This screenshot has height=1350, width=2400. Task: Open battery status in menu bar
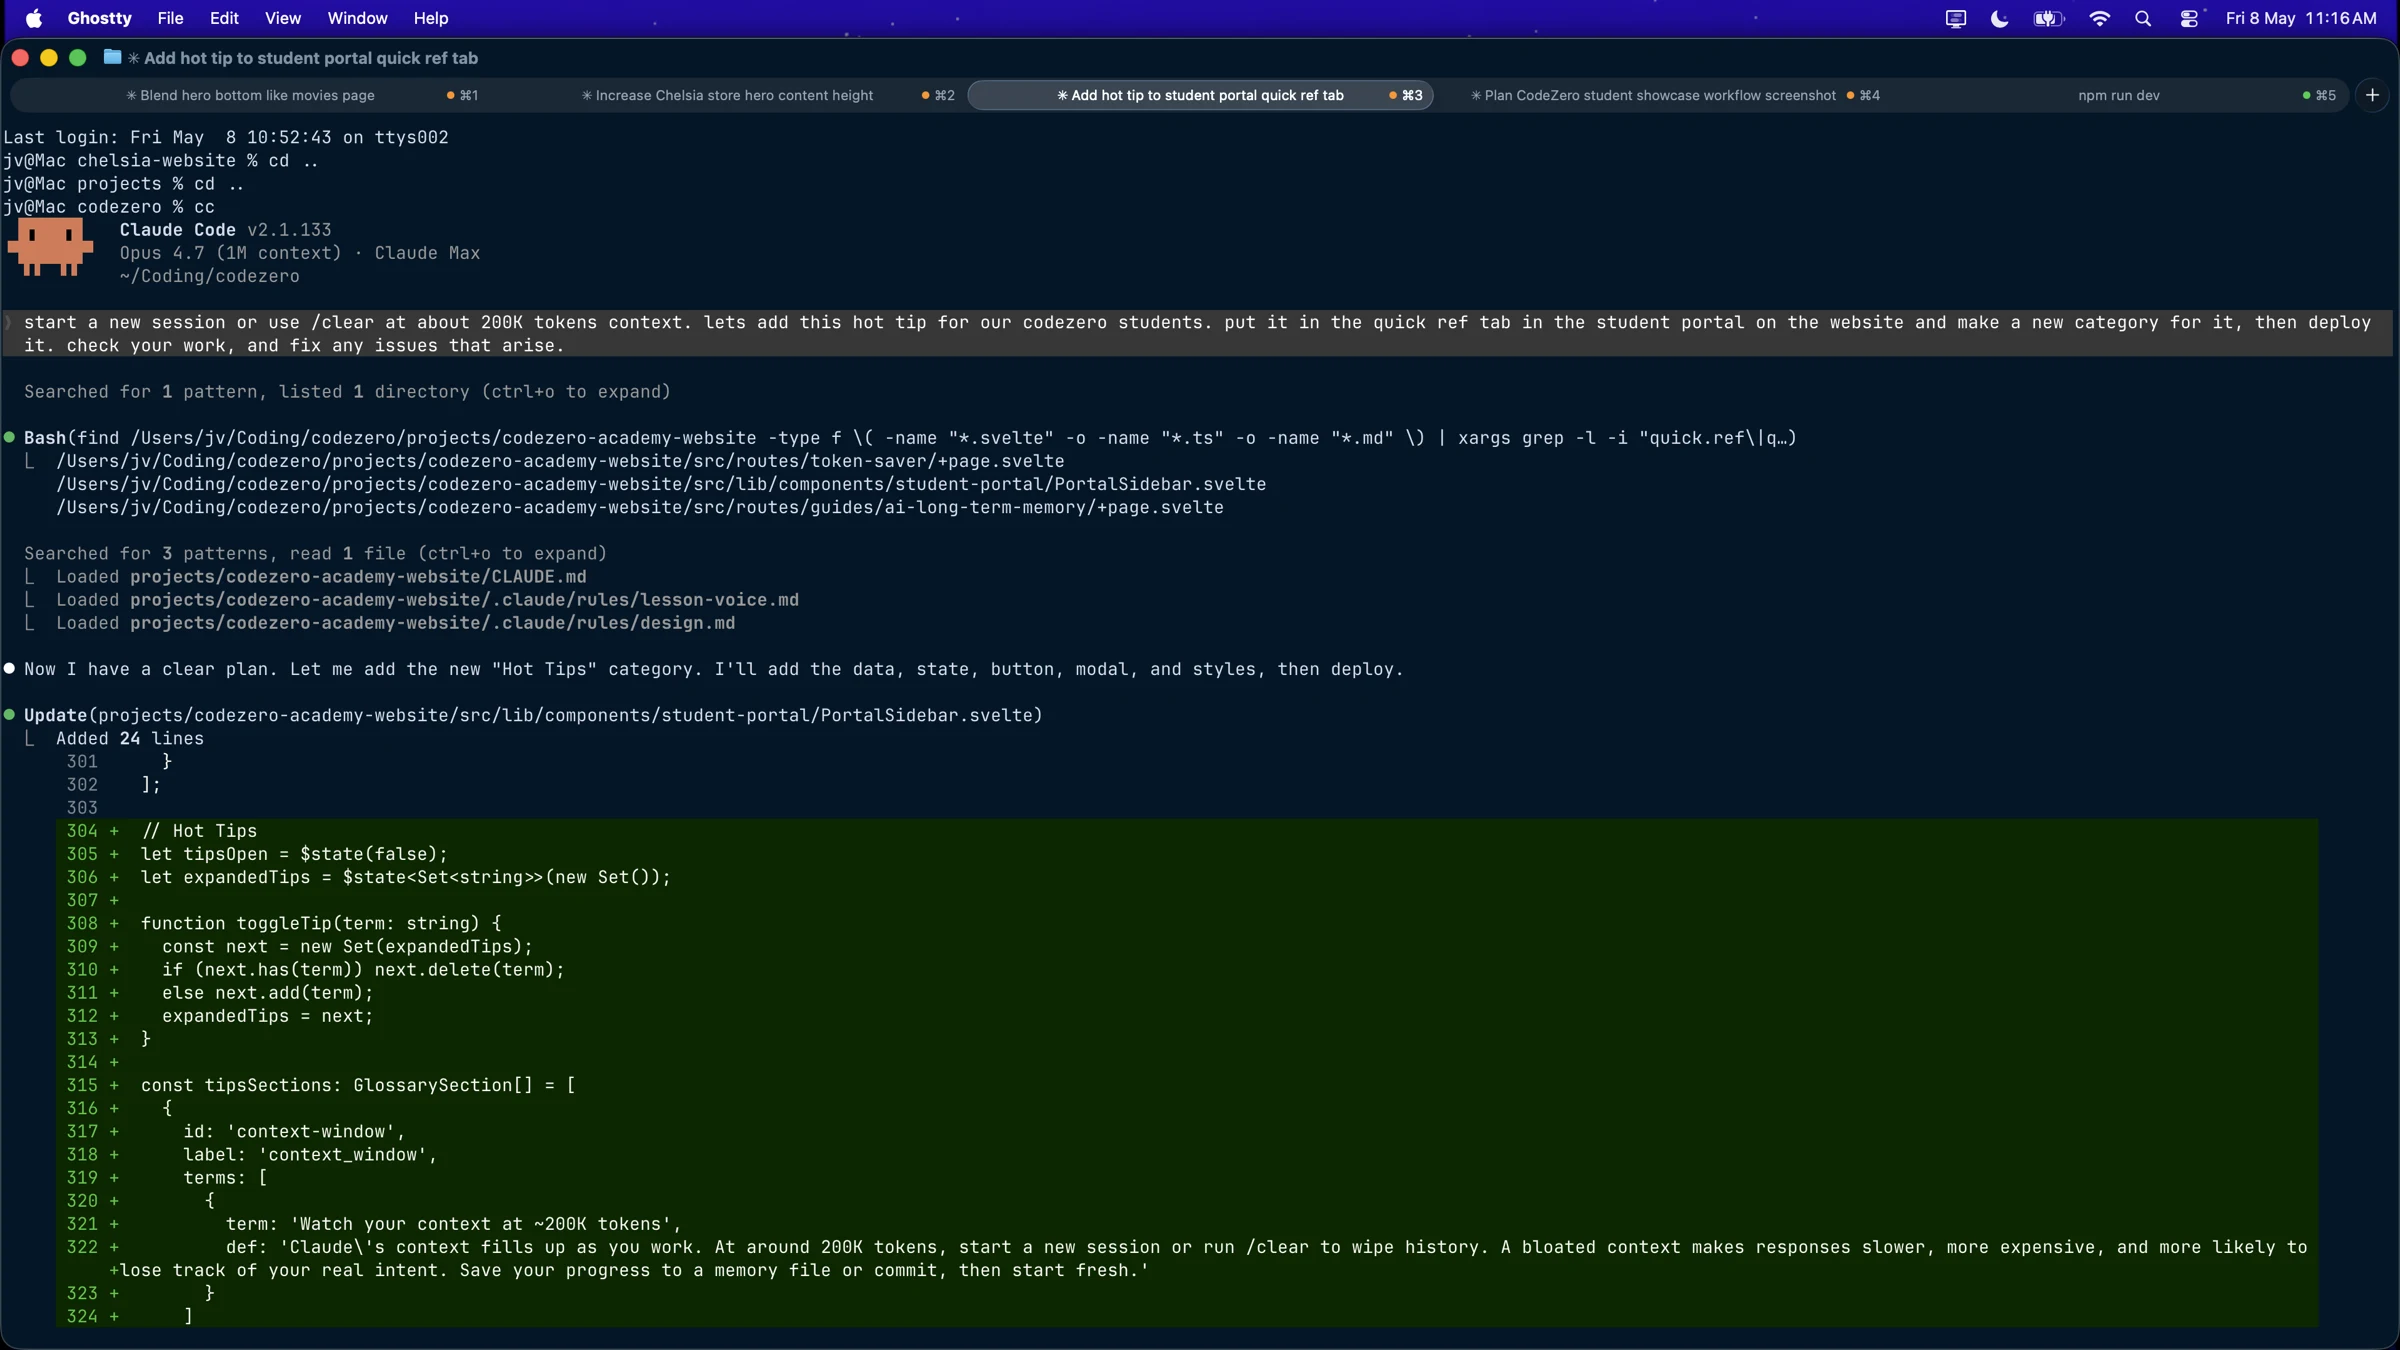[x=2048, y=18]
